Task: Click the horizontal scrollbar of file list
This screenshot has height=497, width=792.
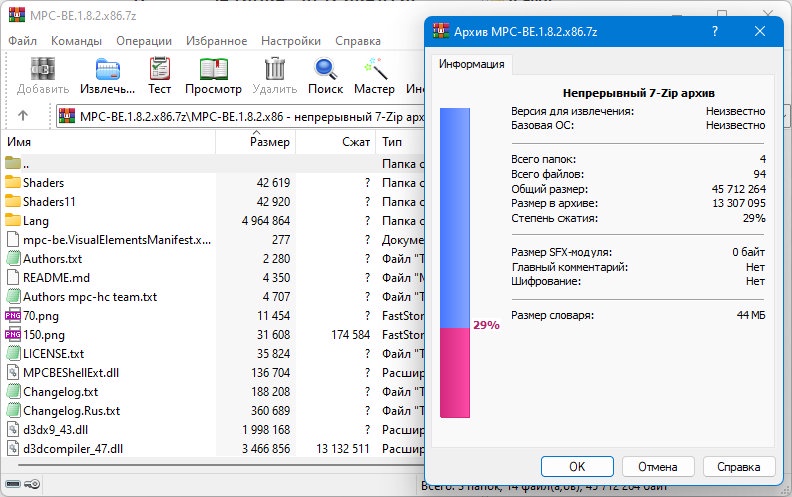Action: 220,465
